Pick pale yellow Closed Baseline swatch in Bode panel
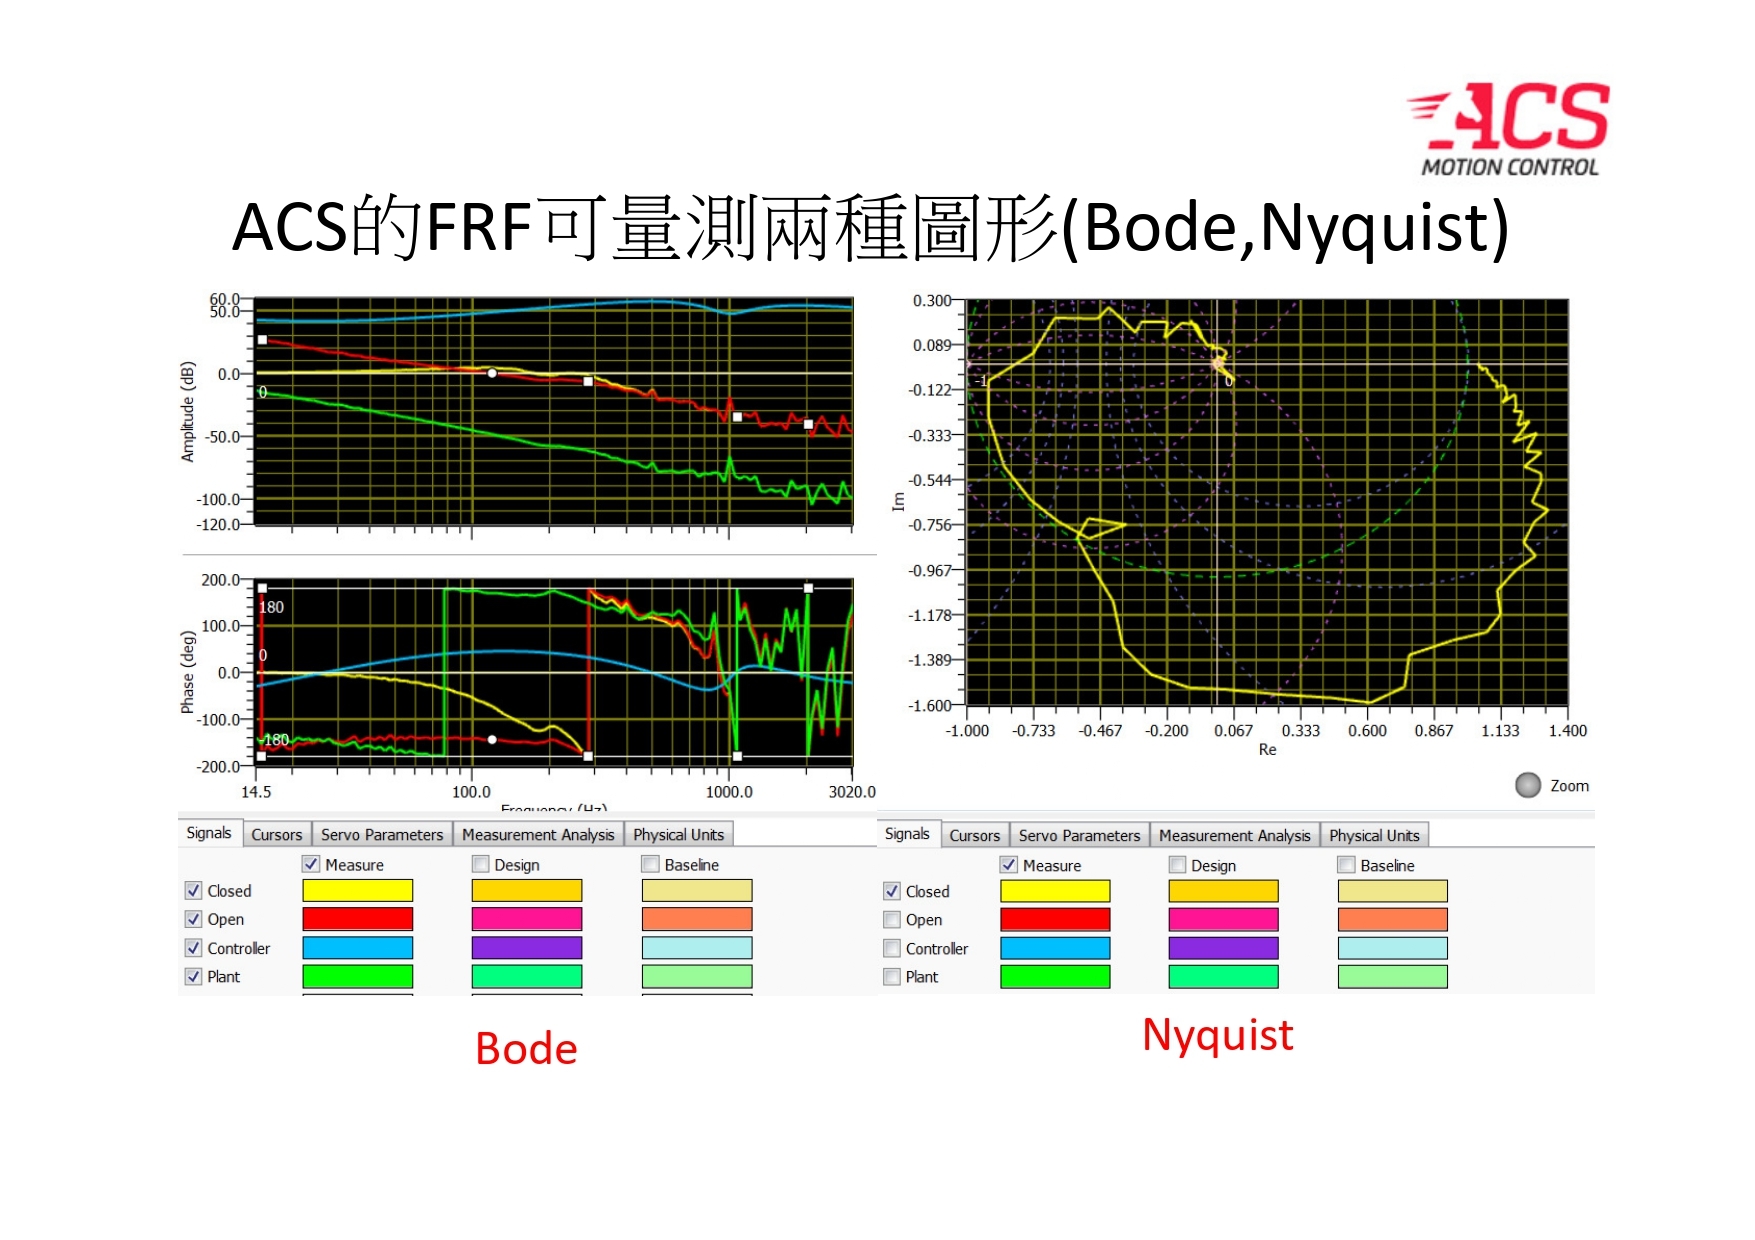The image size is (1755, 1240). [x=697, y=890]
